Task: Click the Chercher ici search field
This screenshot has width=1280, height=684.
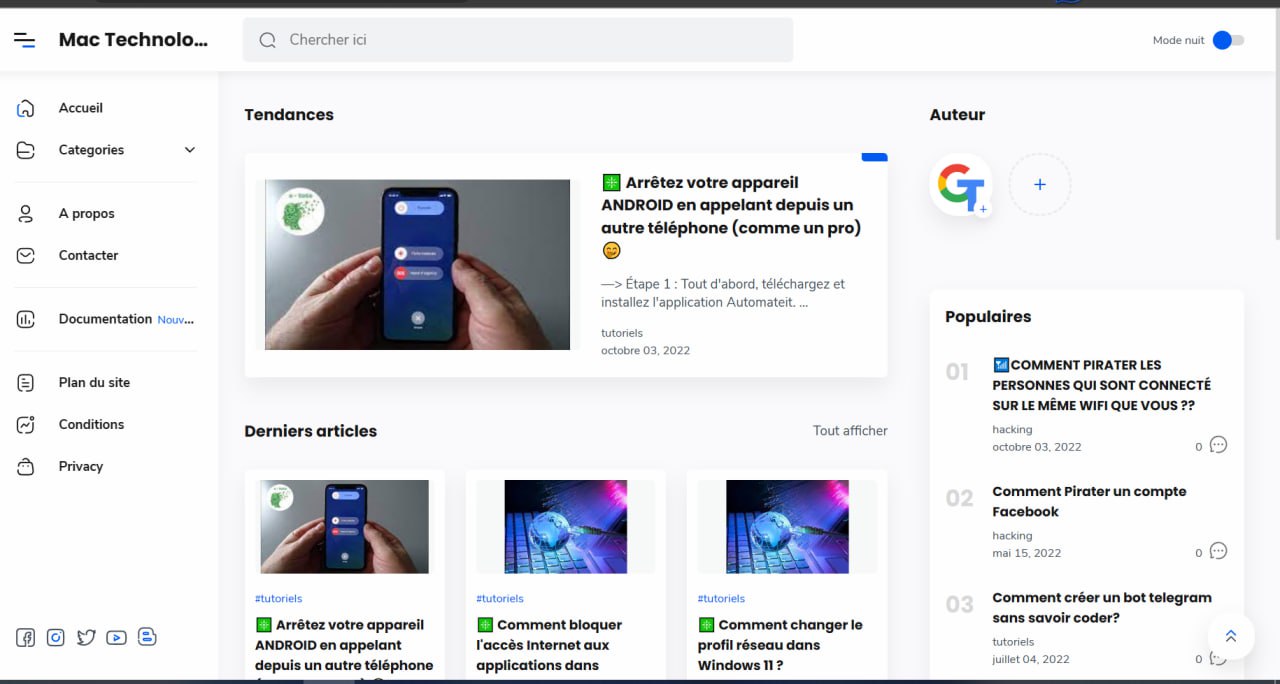Action: click(x=518, y=40)
